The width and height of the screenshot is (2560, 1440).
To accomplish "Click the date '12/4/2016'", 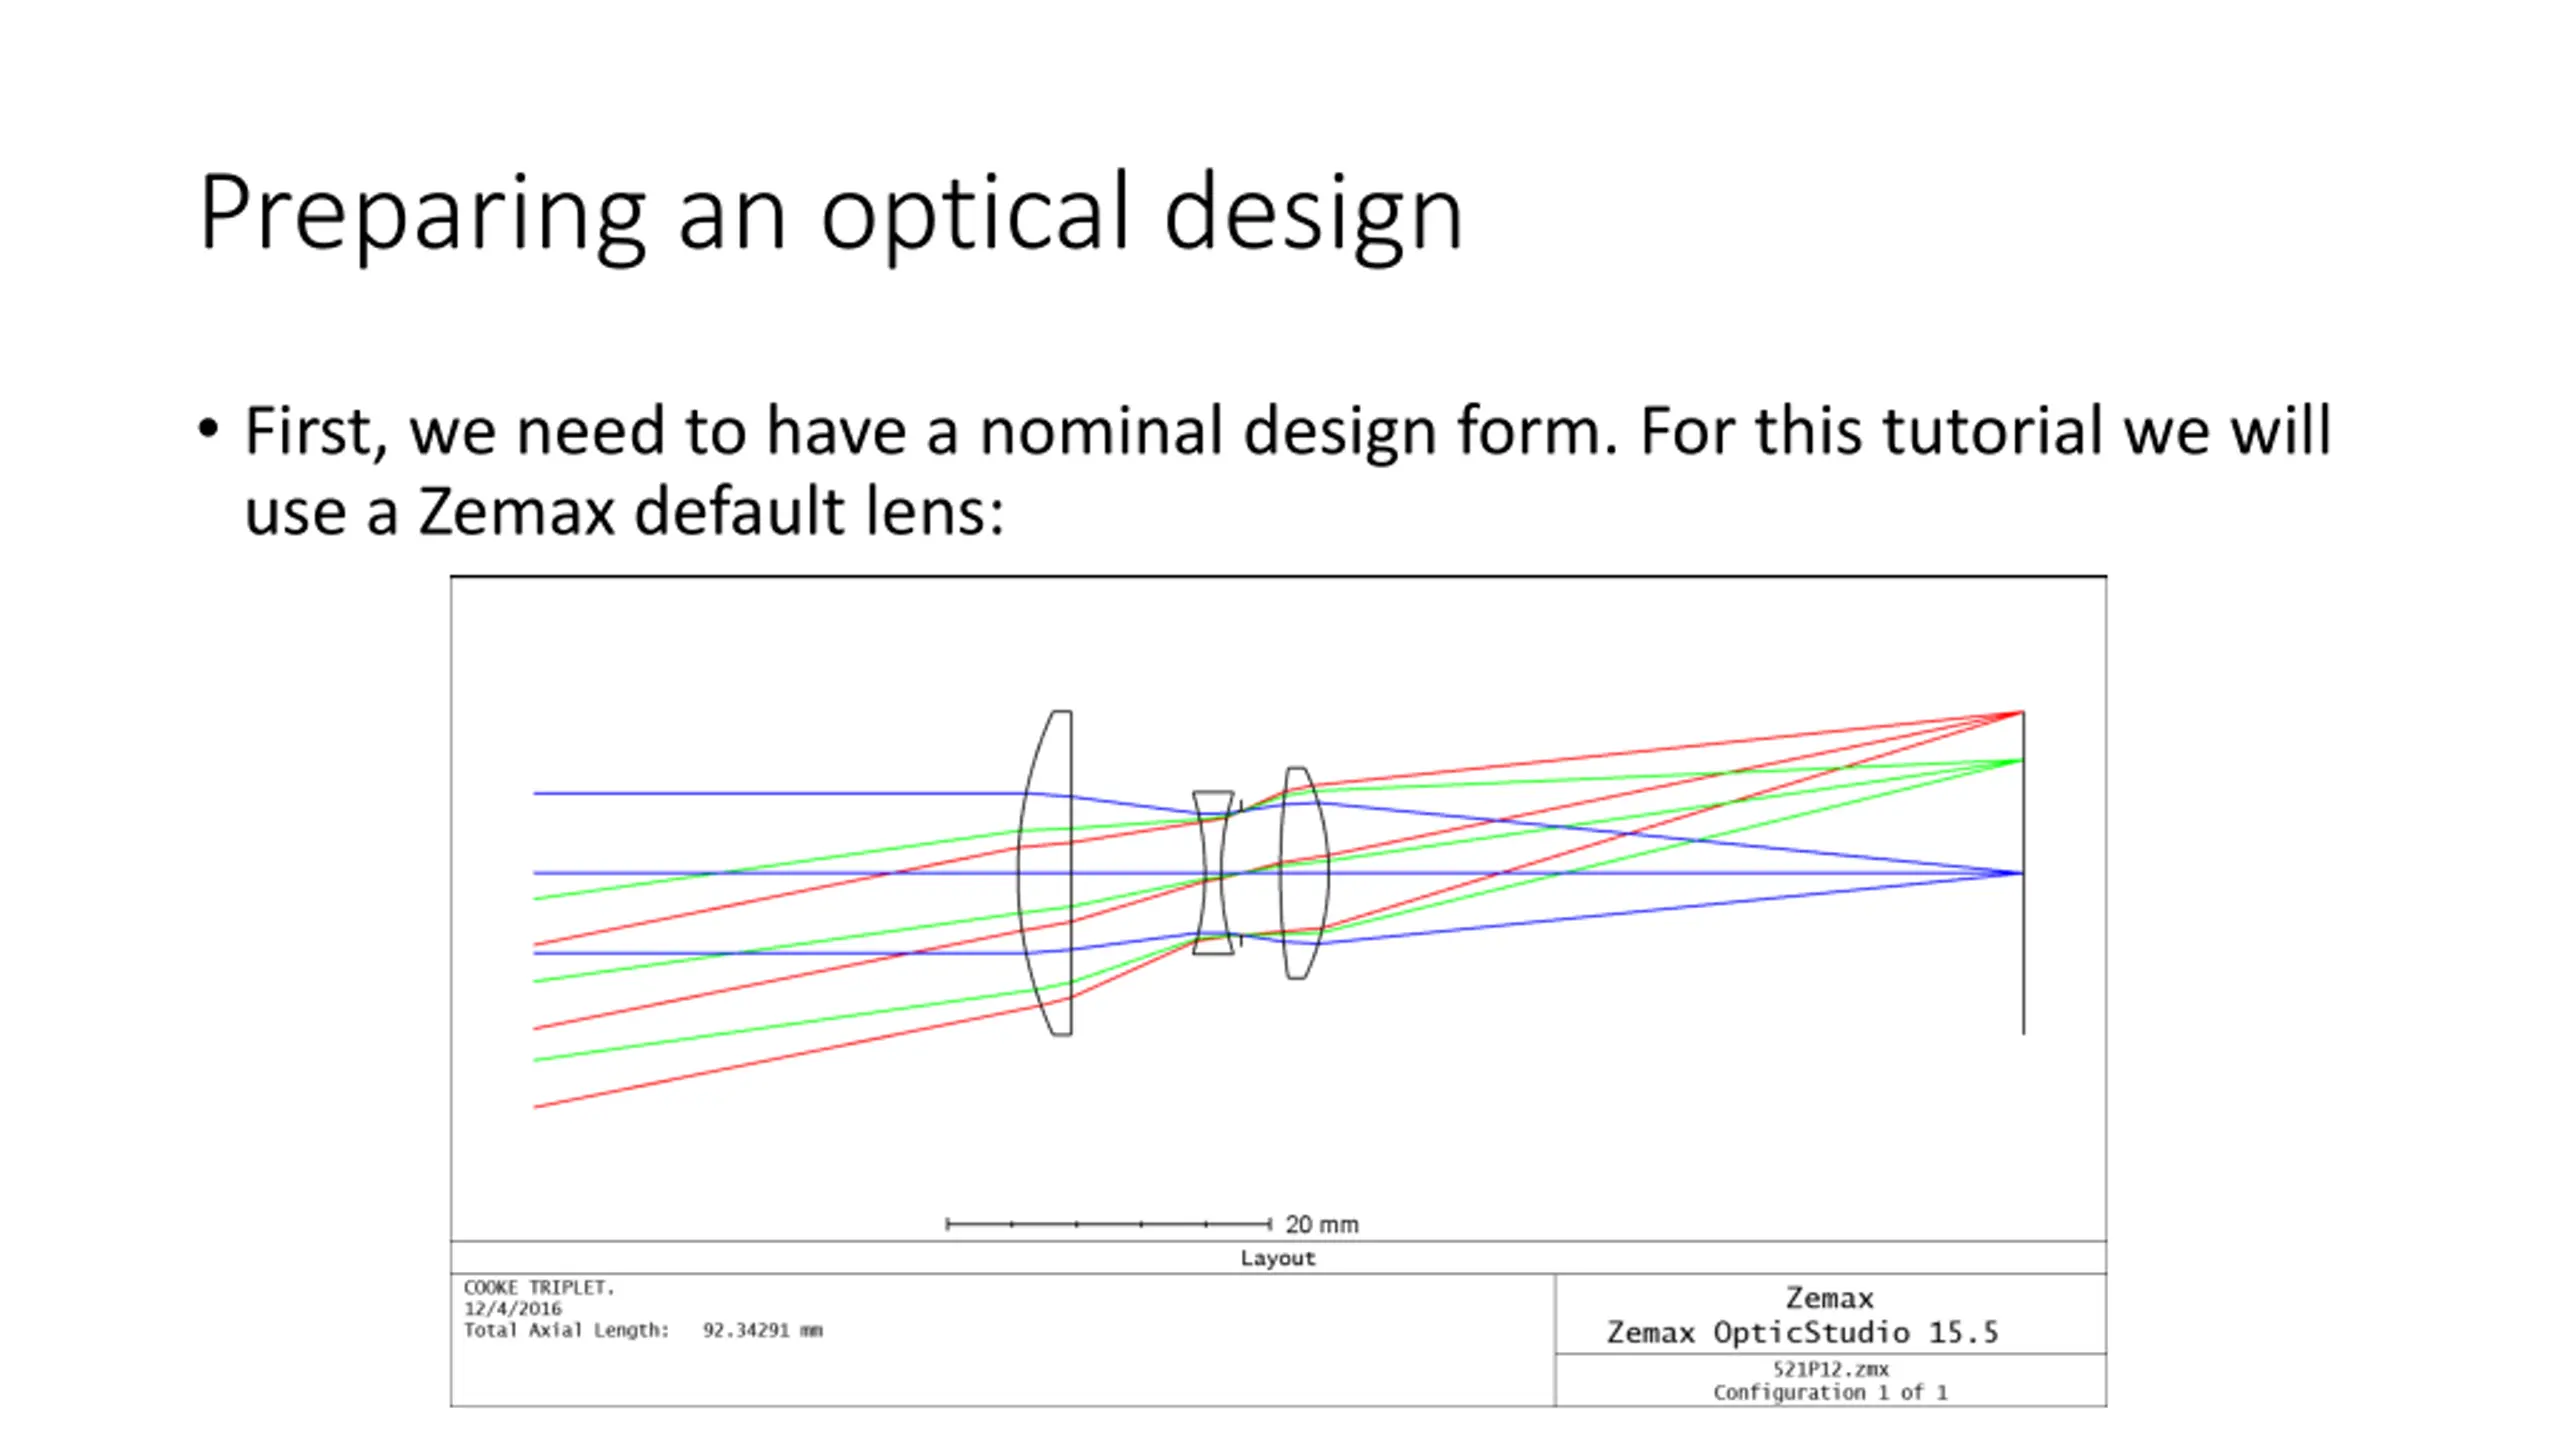I will pos(512,1308).
